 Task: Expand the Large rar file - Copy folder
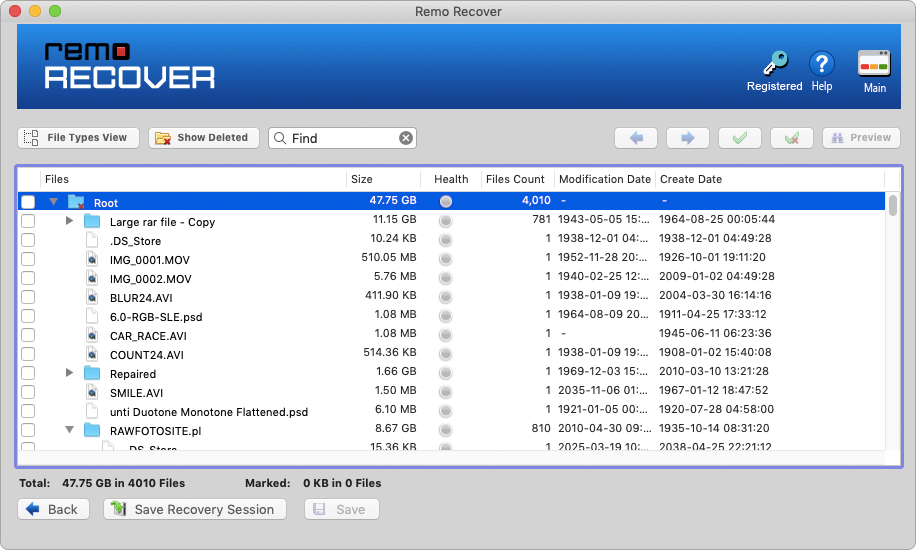70,220
